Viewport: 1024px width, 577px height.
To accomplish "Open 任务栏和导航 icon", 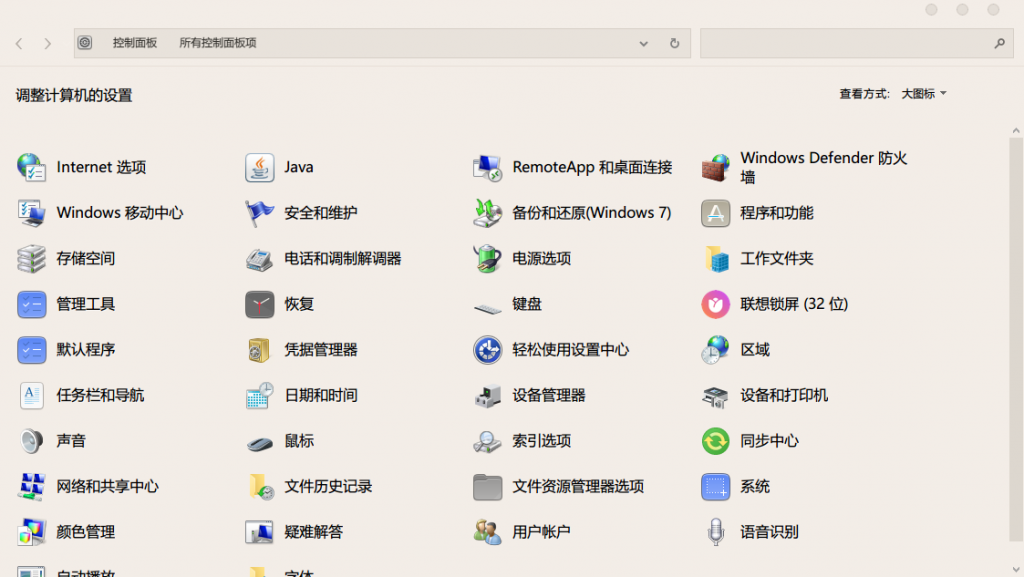I will 31,396.
